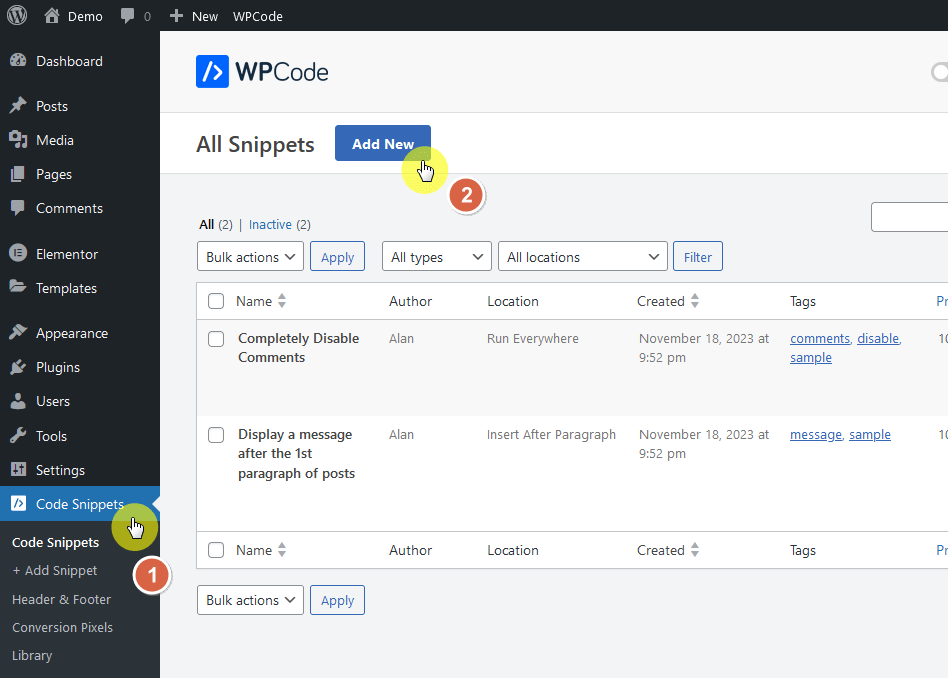The width and height of the screenshot is (948, 678).
Task: Open All locations filter dropdown
Action: point(583,256)
